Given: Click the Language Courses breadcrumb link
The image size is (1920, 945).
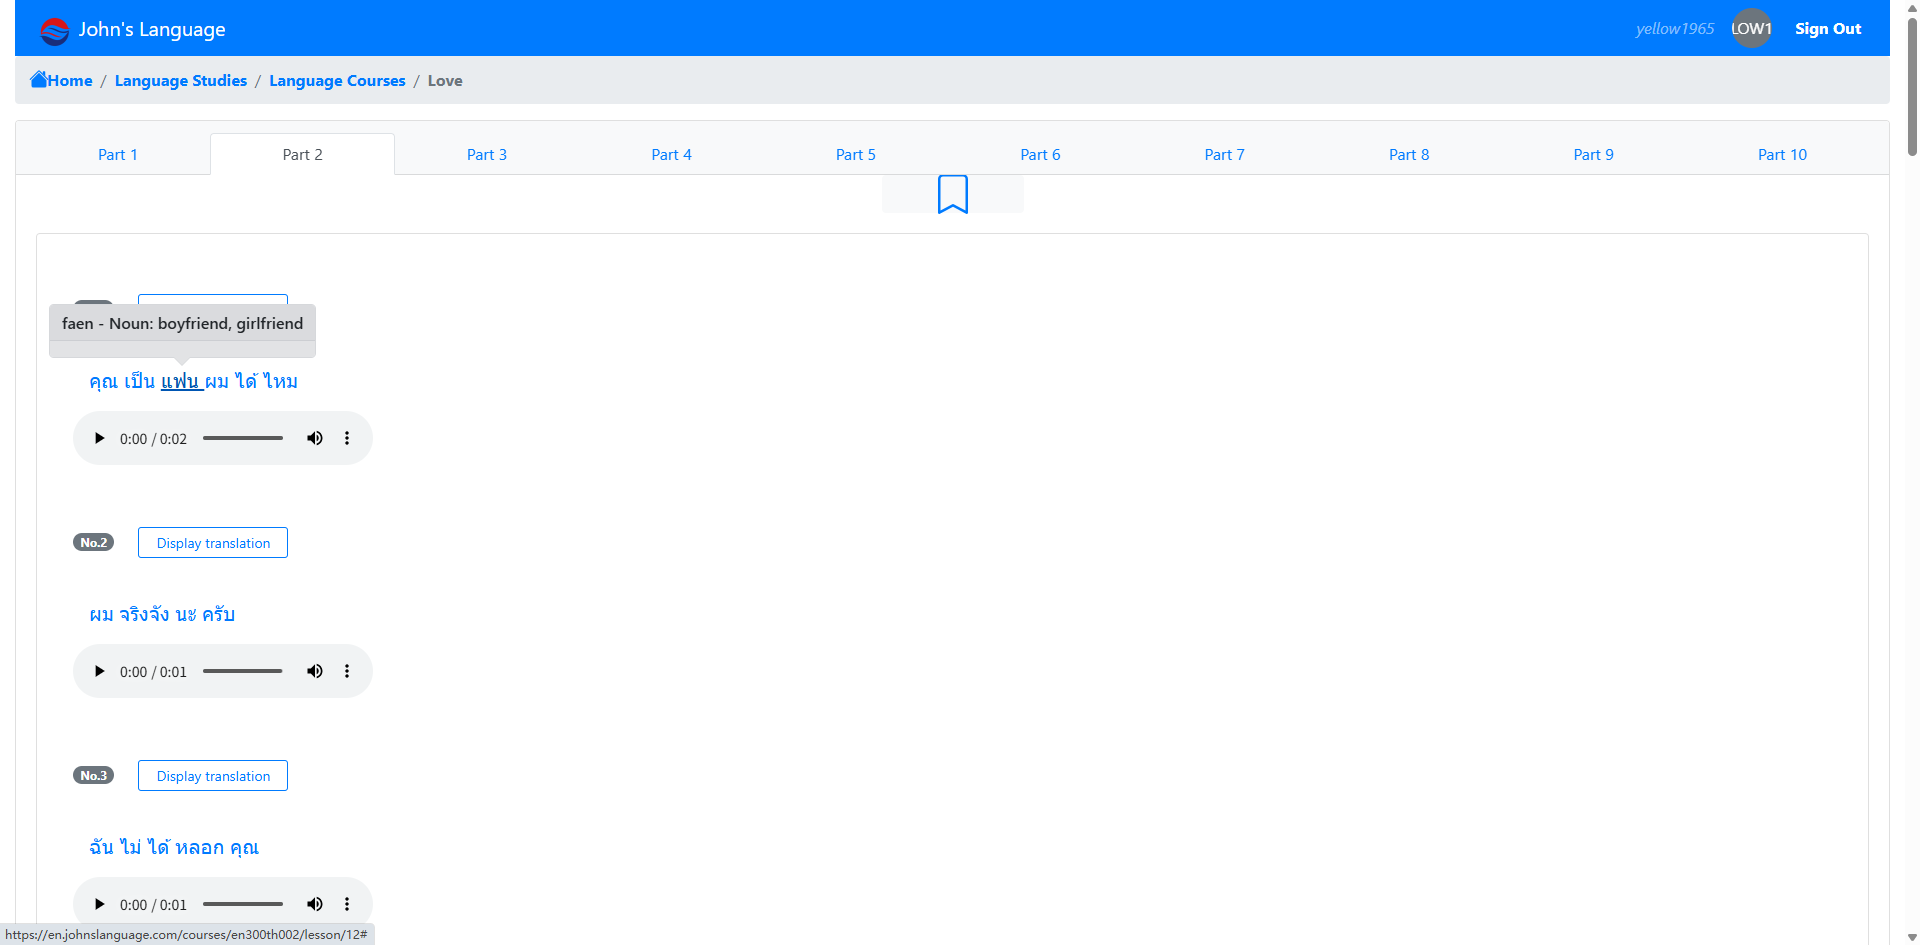Looking at the screenshot, I should coord(337,81).
